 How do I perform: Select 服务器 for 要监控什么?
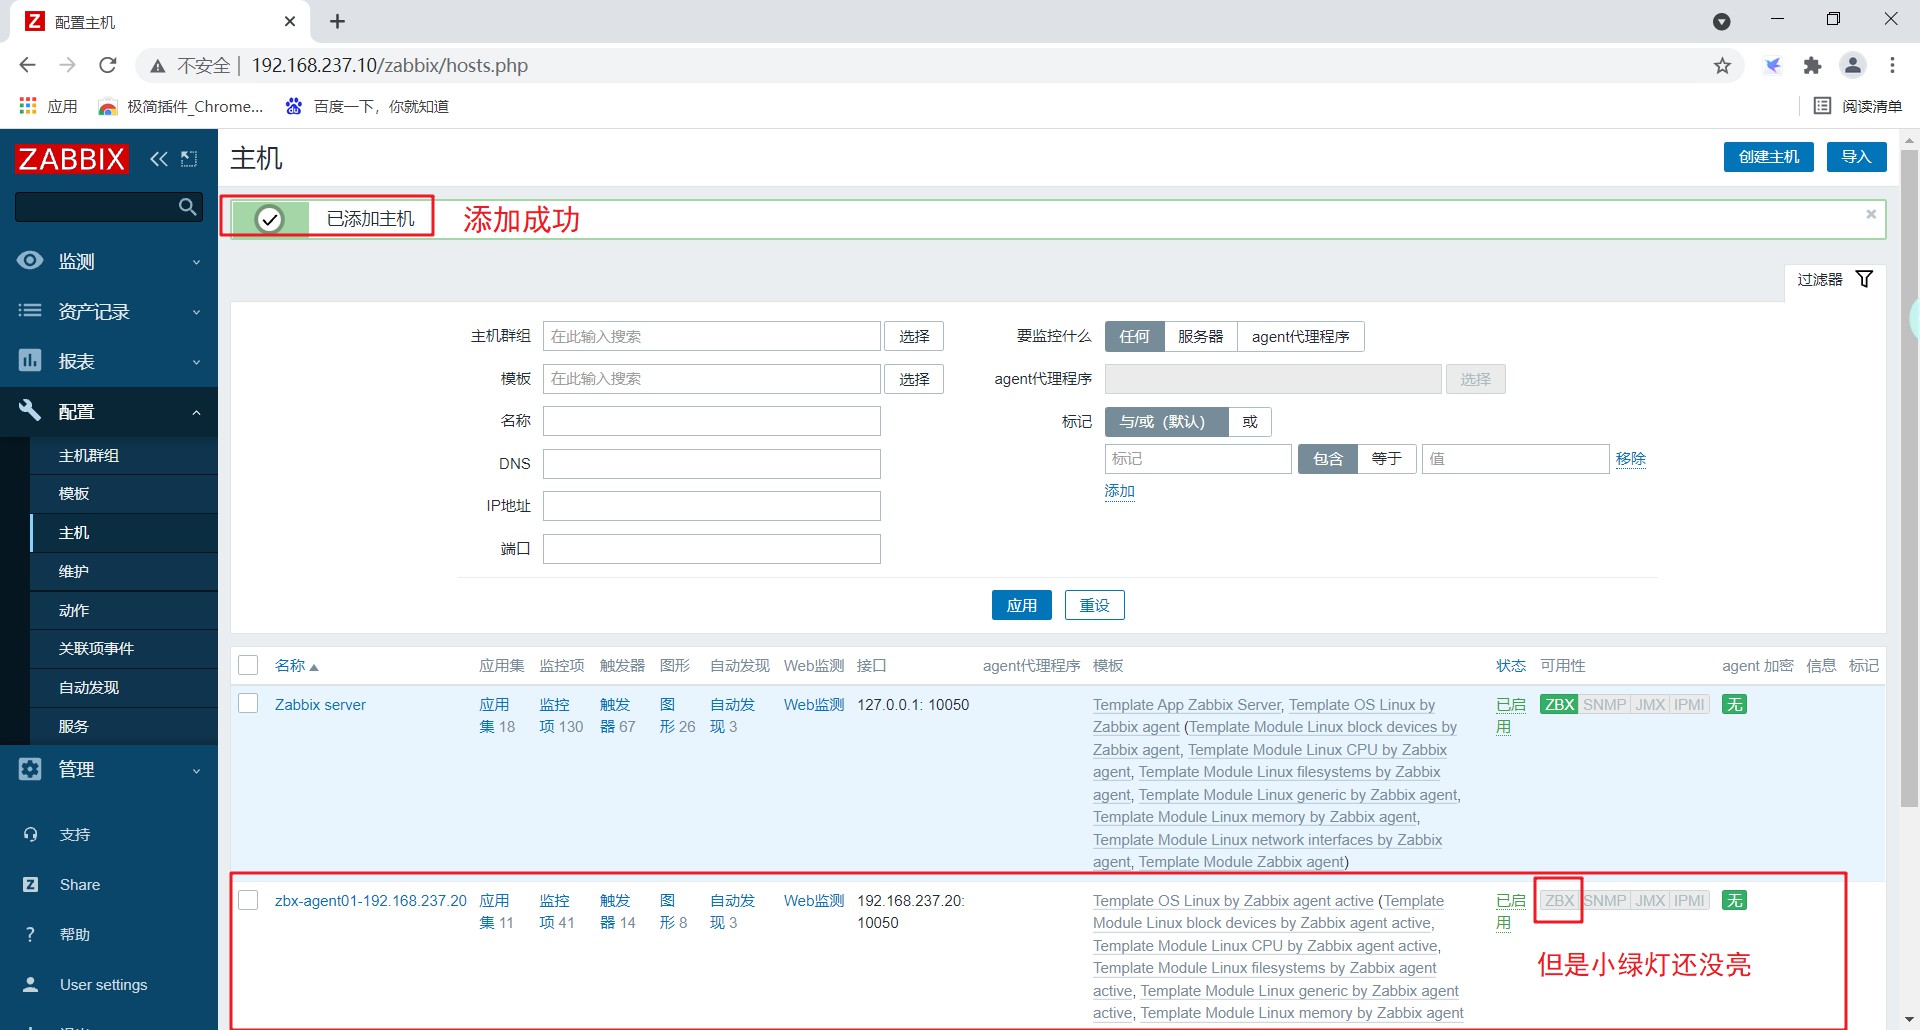pyautogui.click(x=1200, y=337)
